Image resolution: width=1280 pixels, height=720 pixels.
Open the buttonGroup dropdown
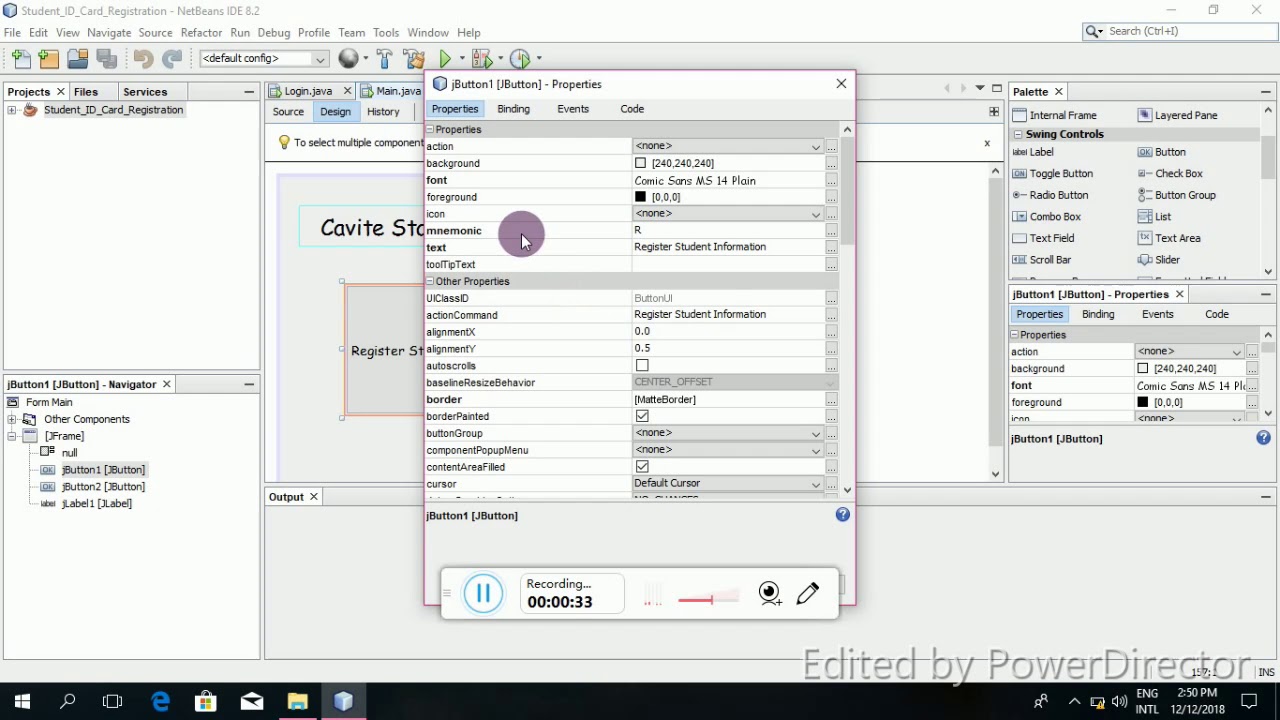pyautogui.click(x=816, y=433)
